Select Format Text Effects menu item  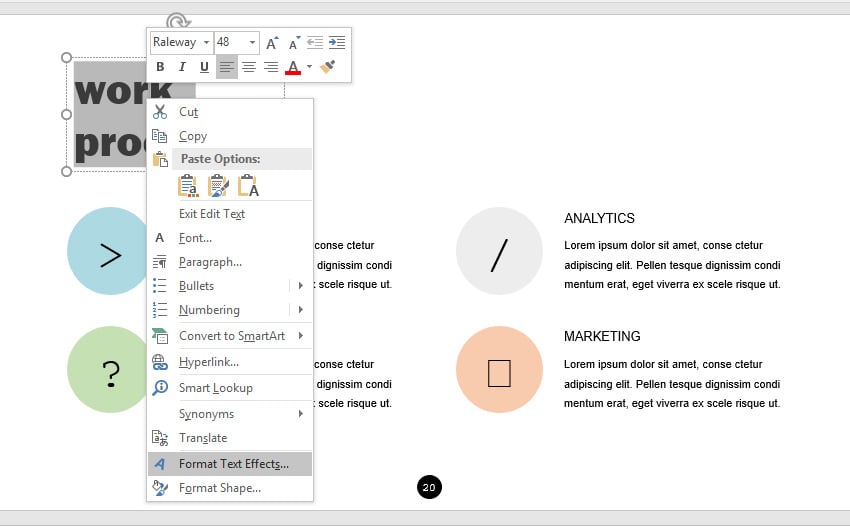coord(233,464)
